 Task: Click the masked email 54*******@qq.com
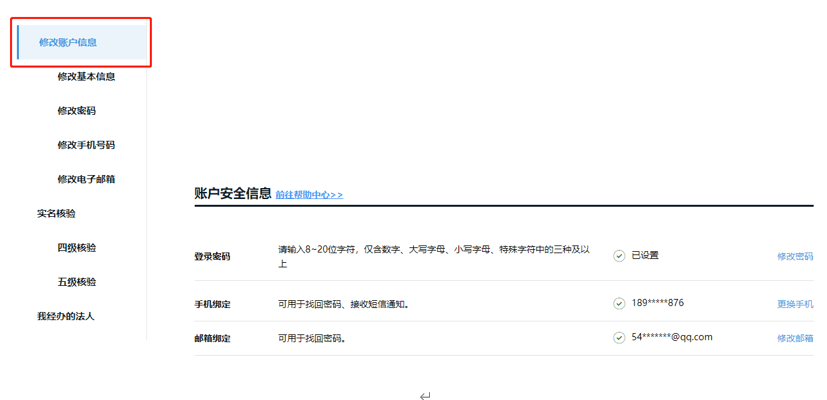point(672,337)
